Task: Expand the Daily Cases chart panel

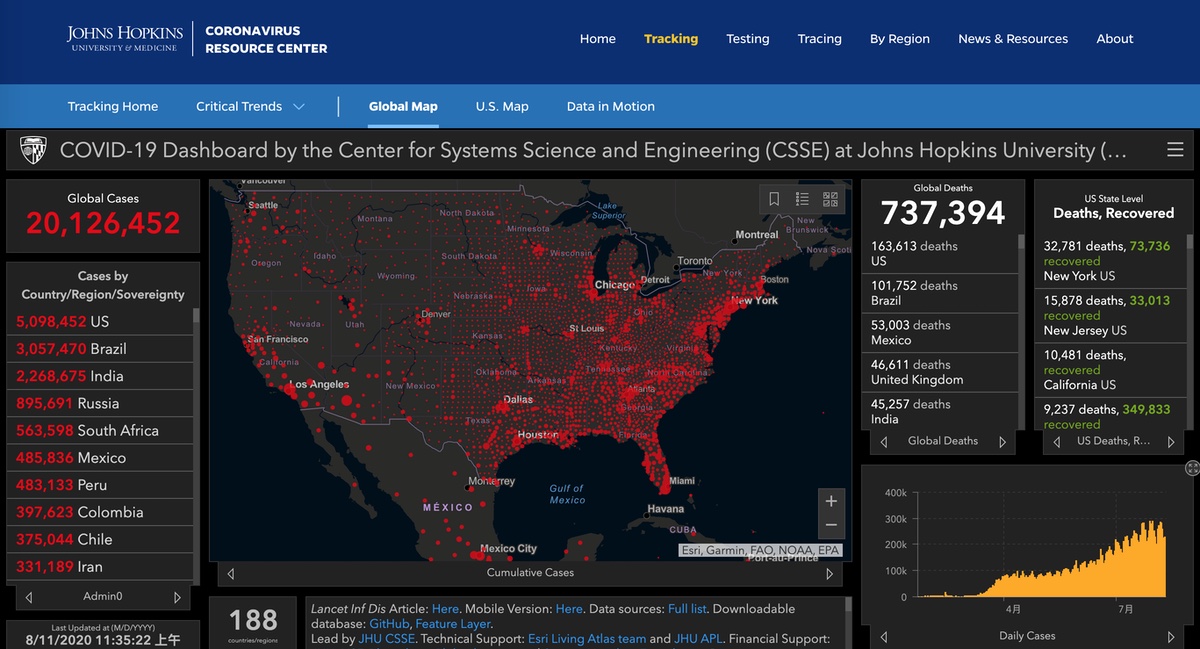Action: pos(1192,468)
